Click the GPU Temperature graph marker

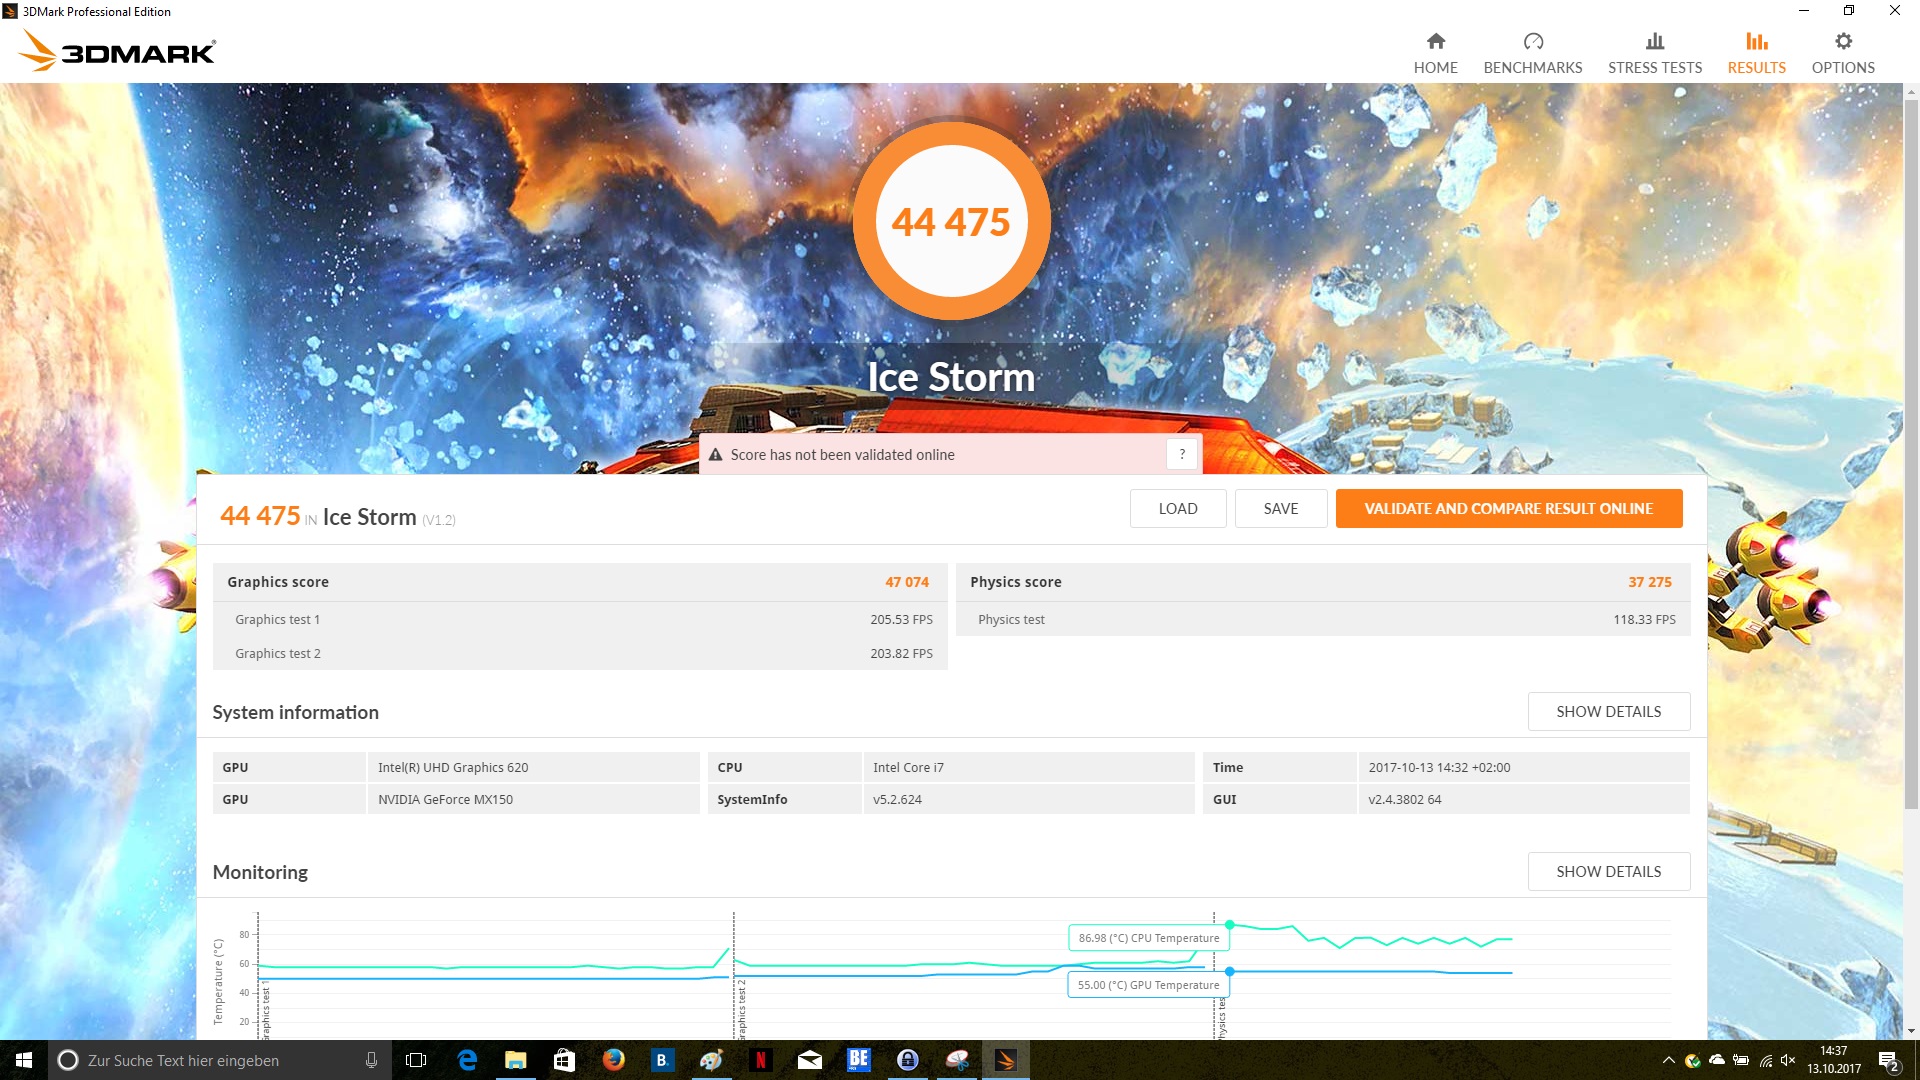pos(1229,971)
